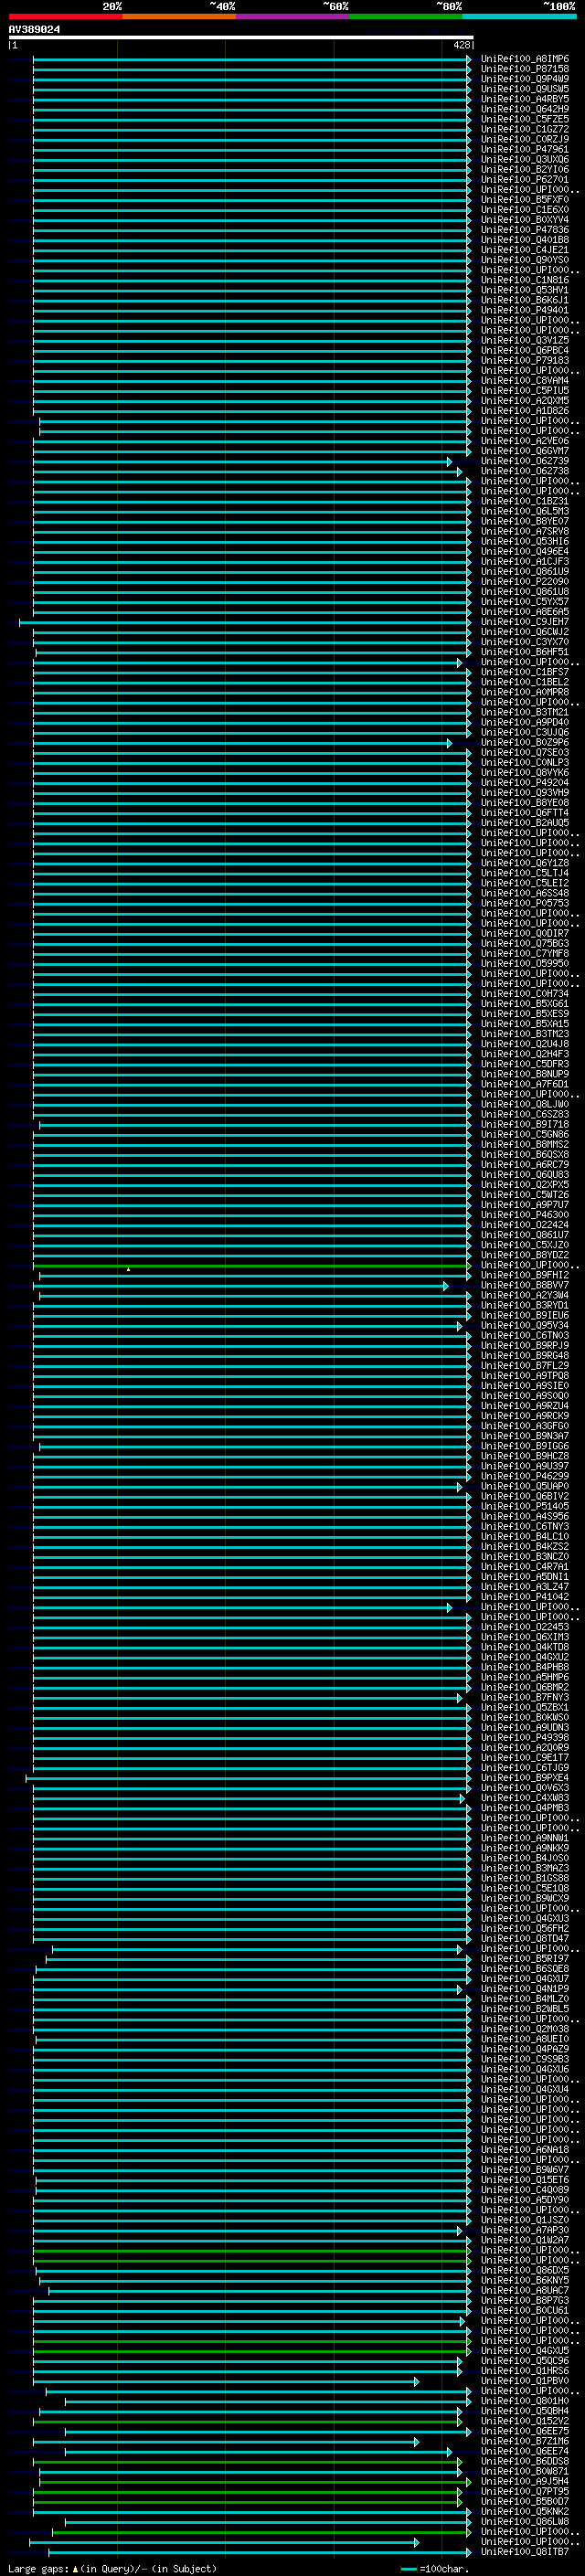Click hit label UniRef100_Q6PBC4
585x2576 pixels.
pyautogui.click(x=524, y=350)
